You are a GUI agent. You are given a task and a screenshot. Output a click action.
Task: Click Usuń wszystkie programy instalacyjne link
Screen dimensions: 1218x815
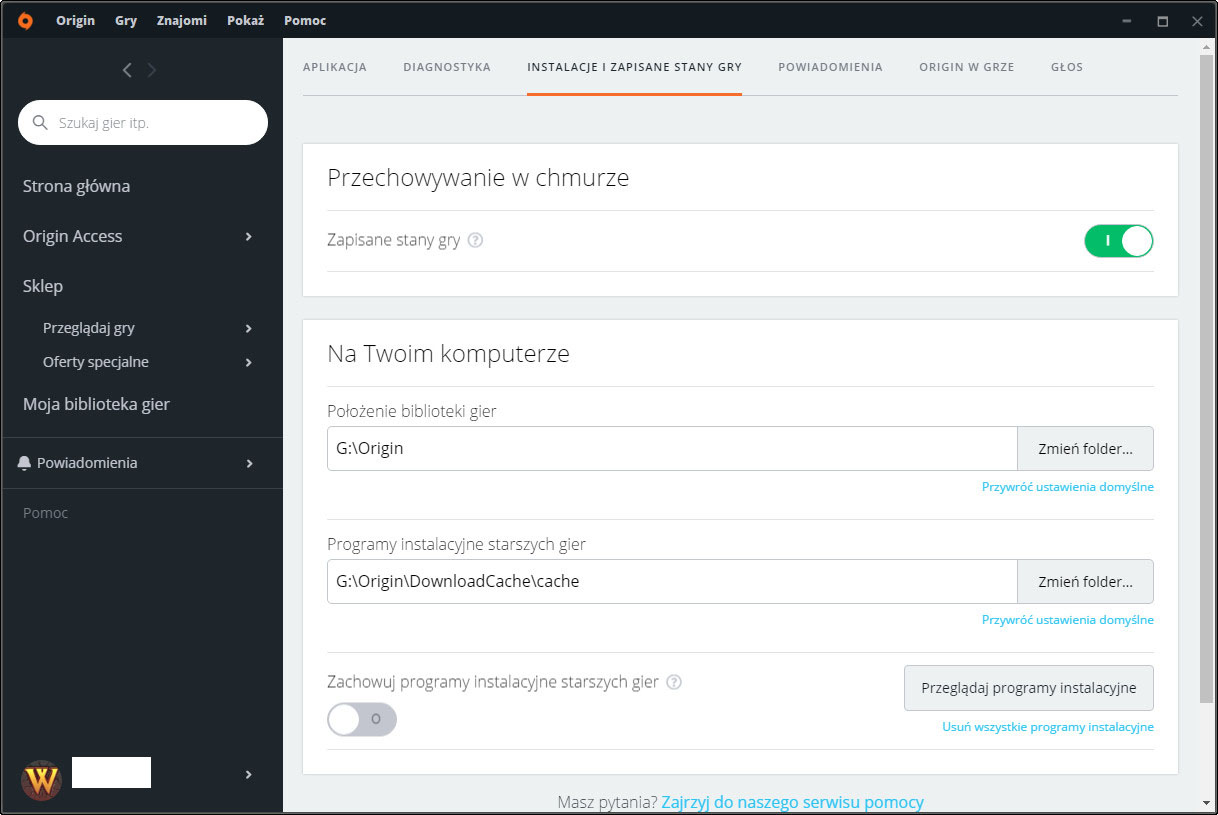pos(1048,727)
